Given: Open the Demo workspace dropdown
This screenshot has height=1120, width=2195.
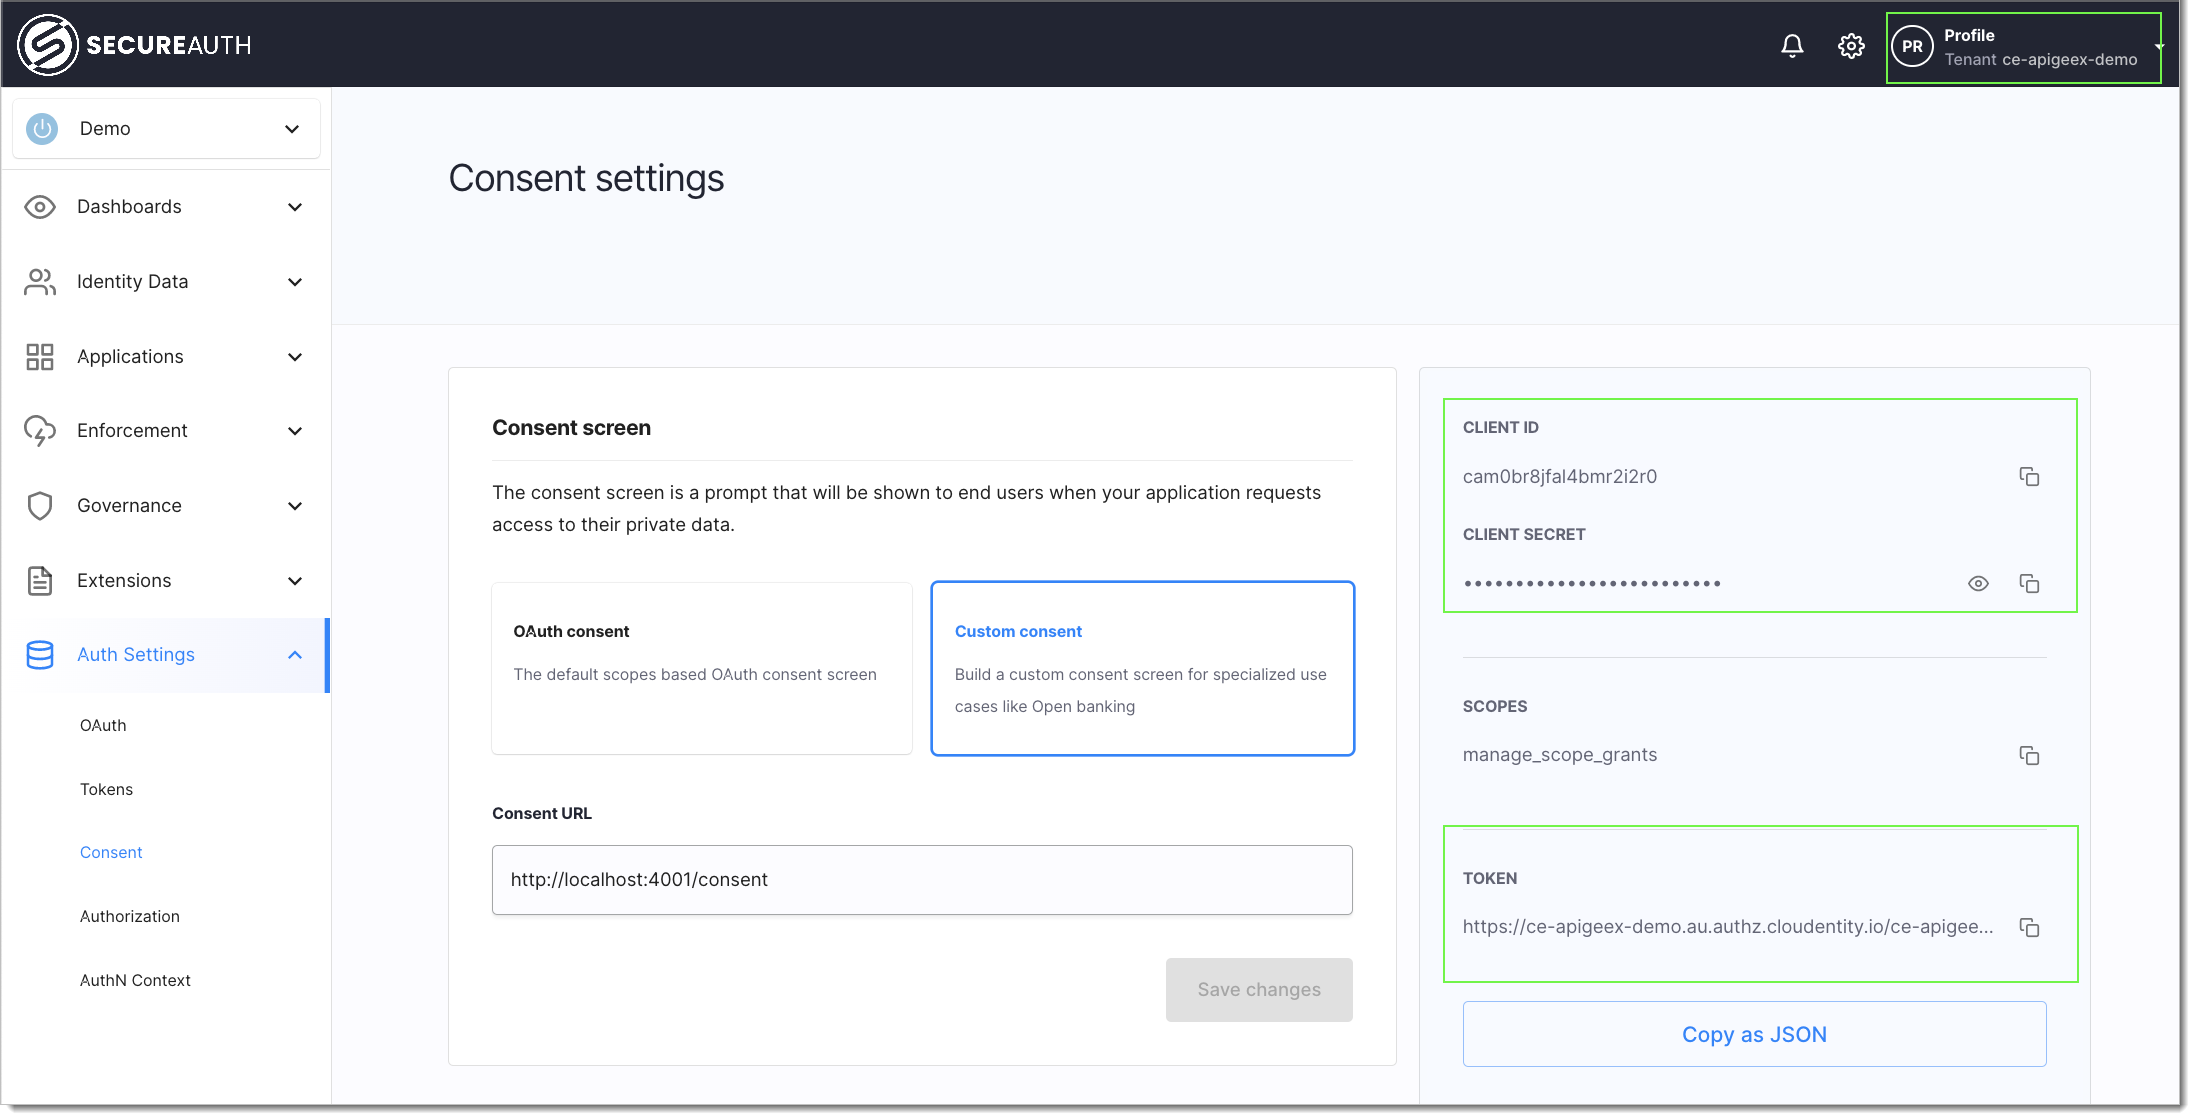Looking at the screenshot, I should pos(166,128).
